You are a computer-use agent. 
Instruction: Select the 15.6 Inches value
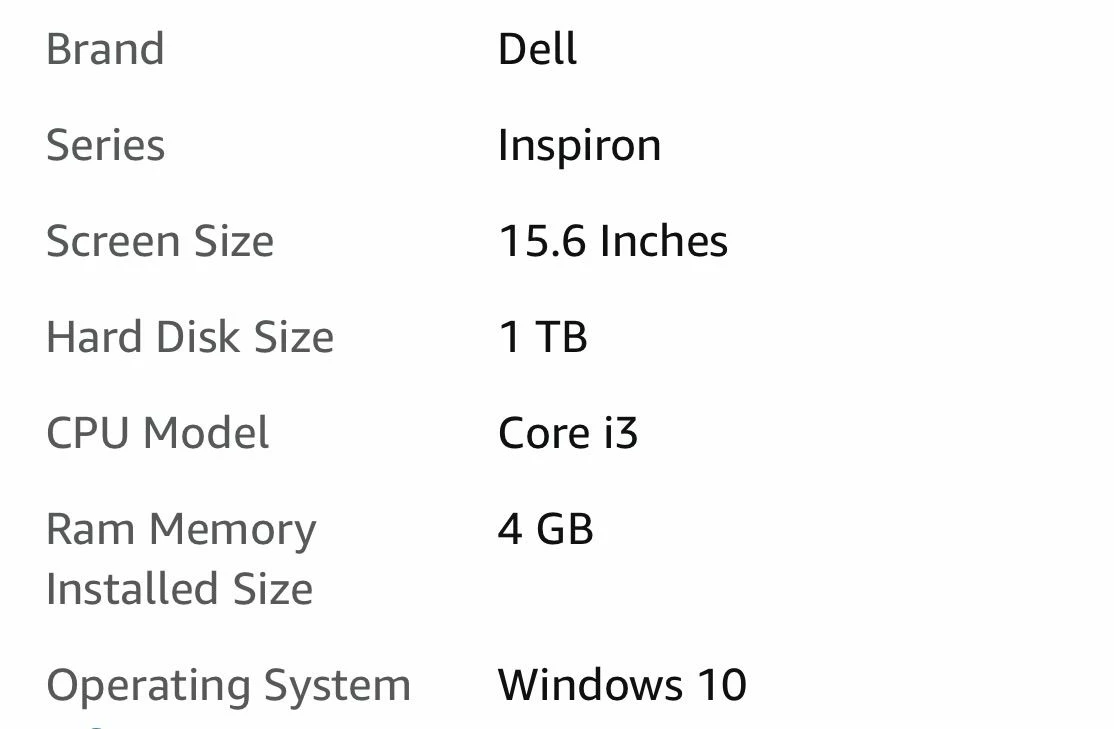(612, 242)
